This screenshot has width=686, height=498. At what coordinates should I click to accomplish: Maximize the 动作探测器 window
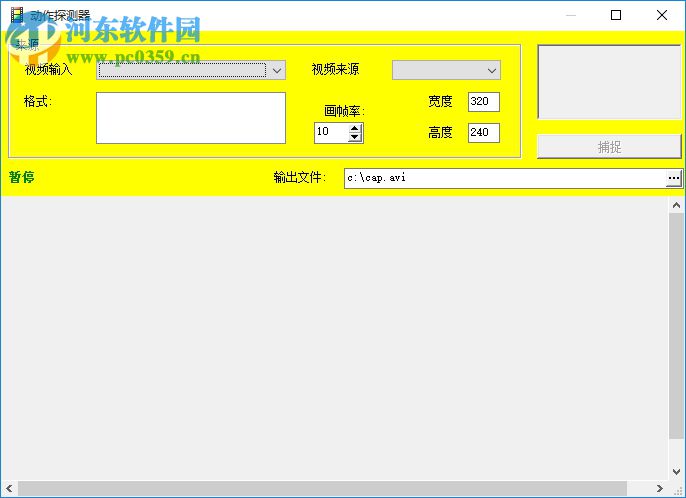pyautogui.click(x=616, y=15)
